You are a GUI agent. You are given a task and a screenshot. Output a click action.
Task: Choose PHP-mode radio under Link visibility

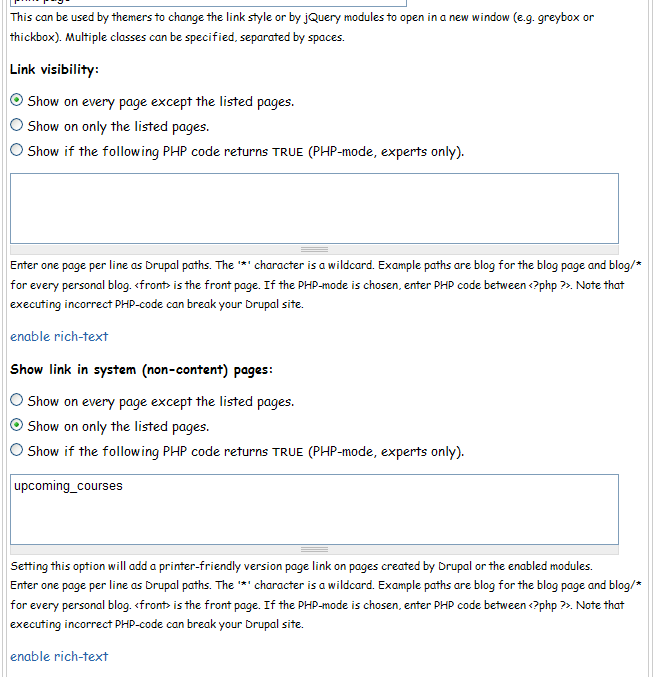[x=16, y=150]
